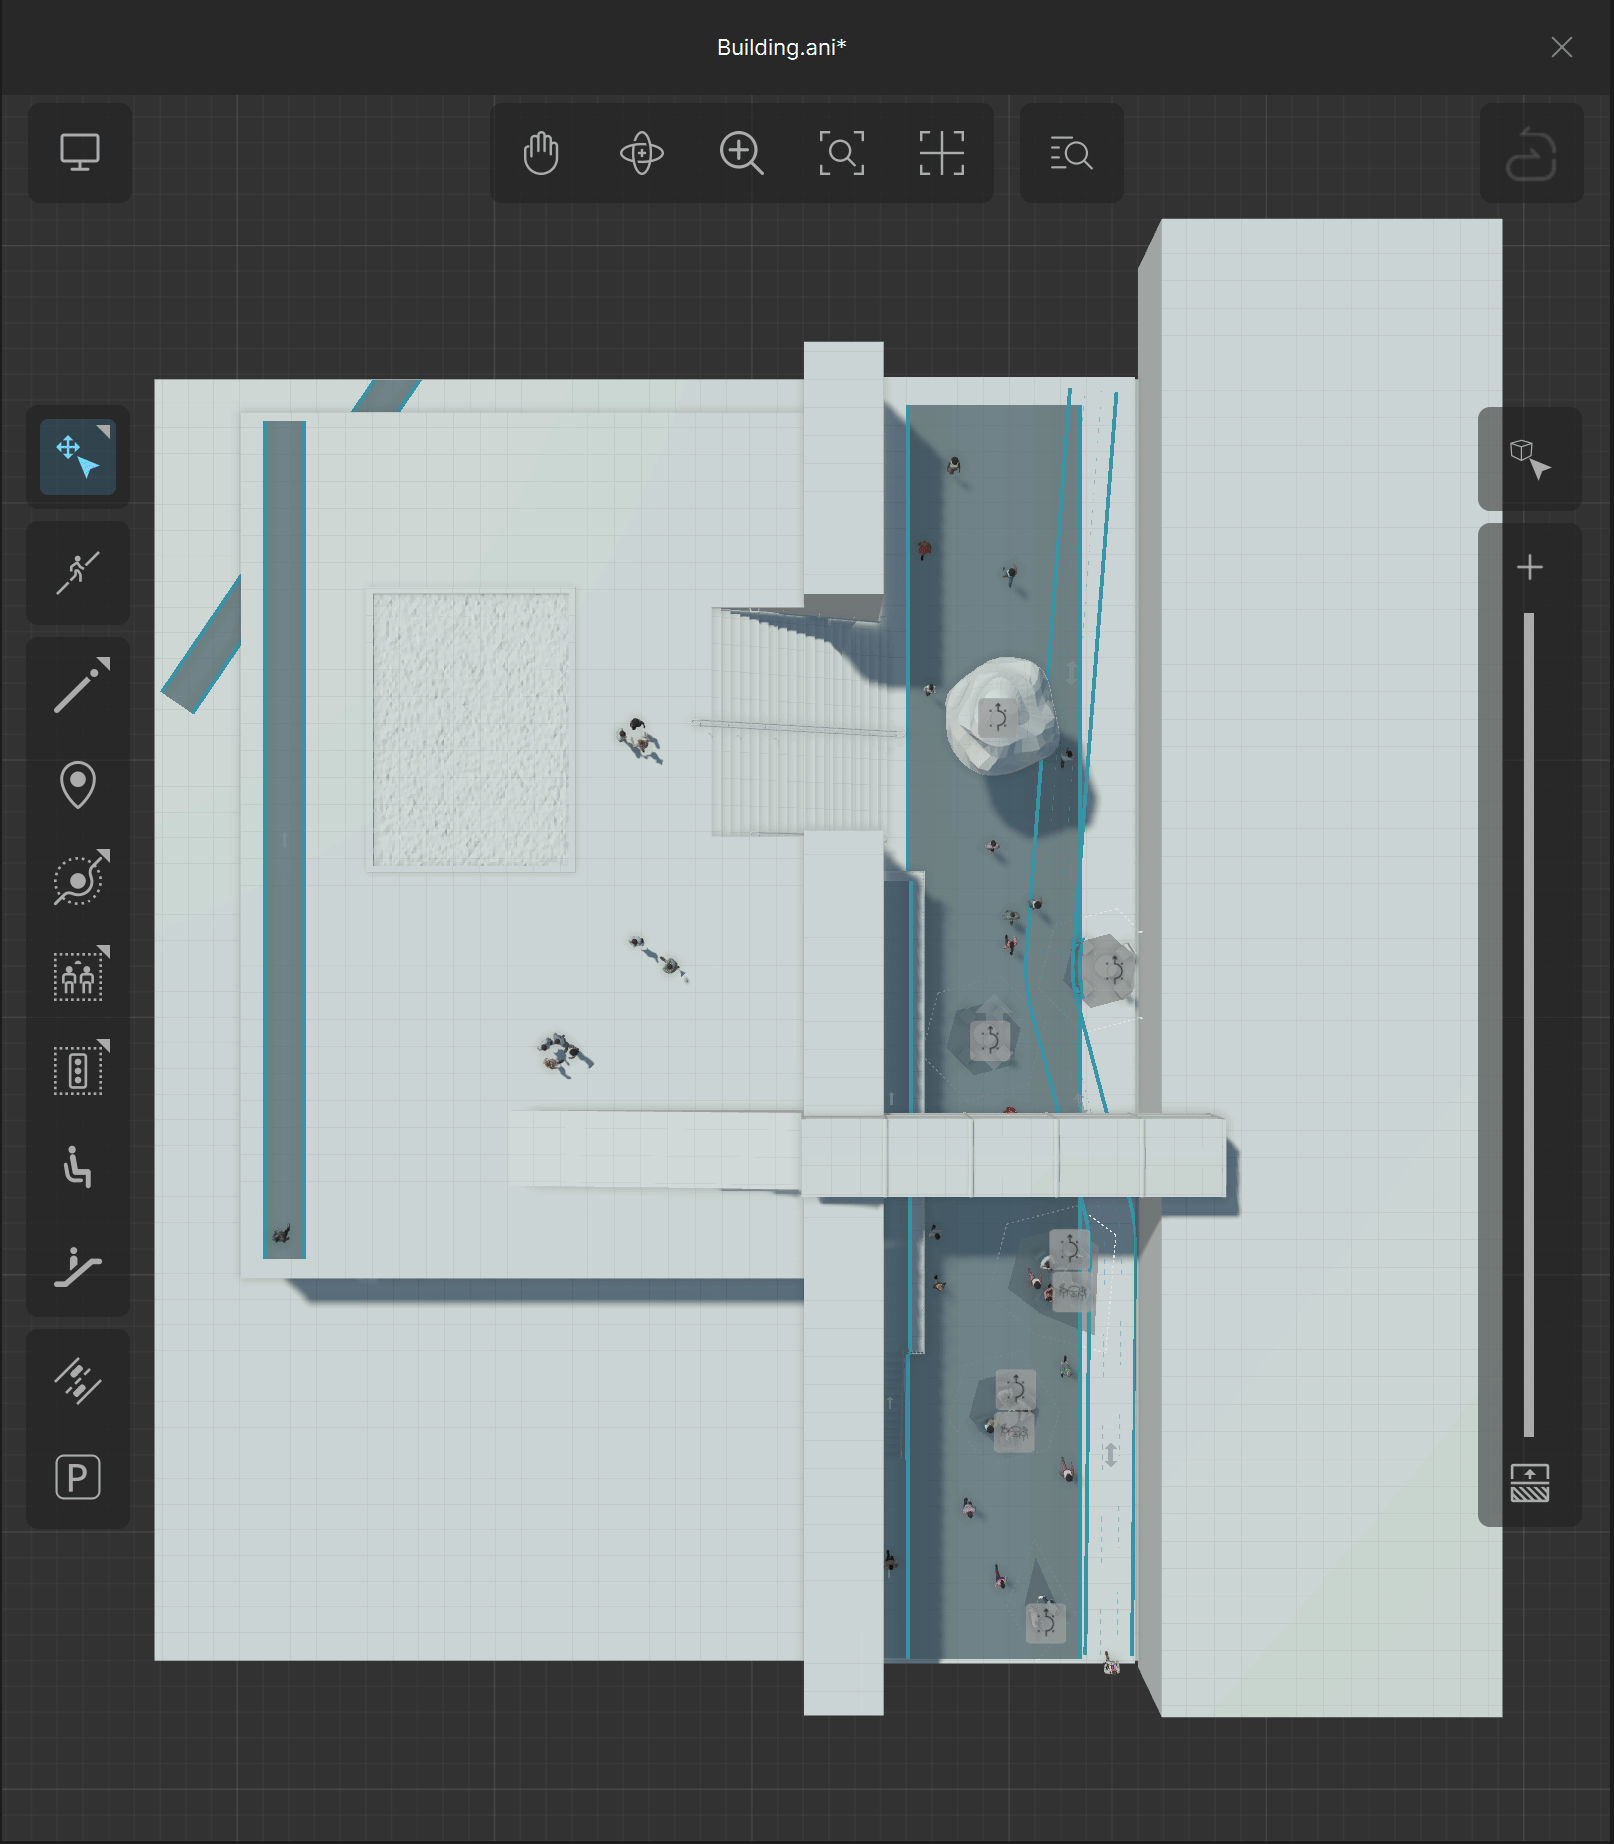The width and height of the screenshot is (1614, 1844).
Task: Select the dotted circle person area tool
Action: click(80, 878)
